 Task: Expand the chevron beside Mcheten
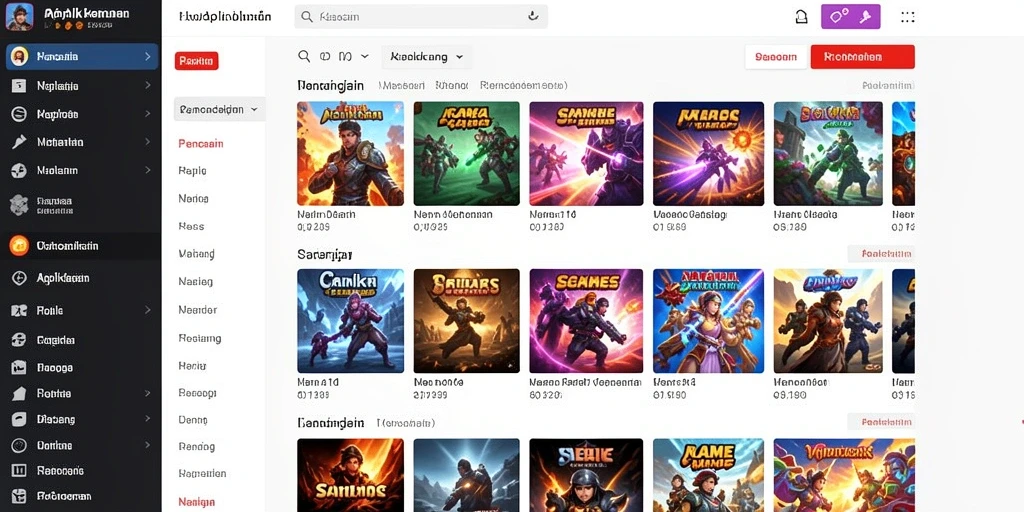click(x=148, y=142)
